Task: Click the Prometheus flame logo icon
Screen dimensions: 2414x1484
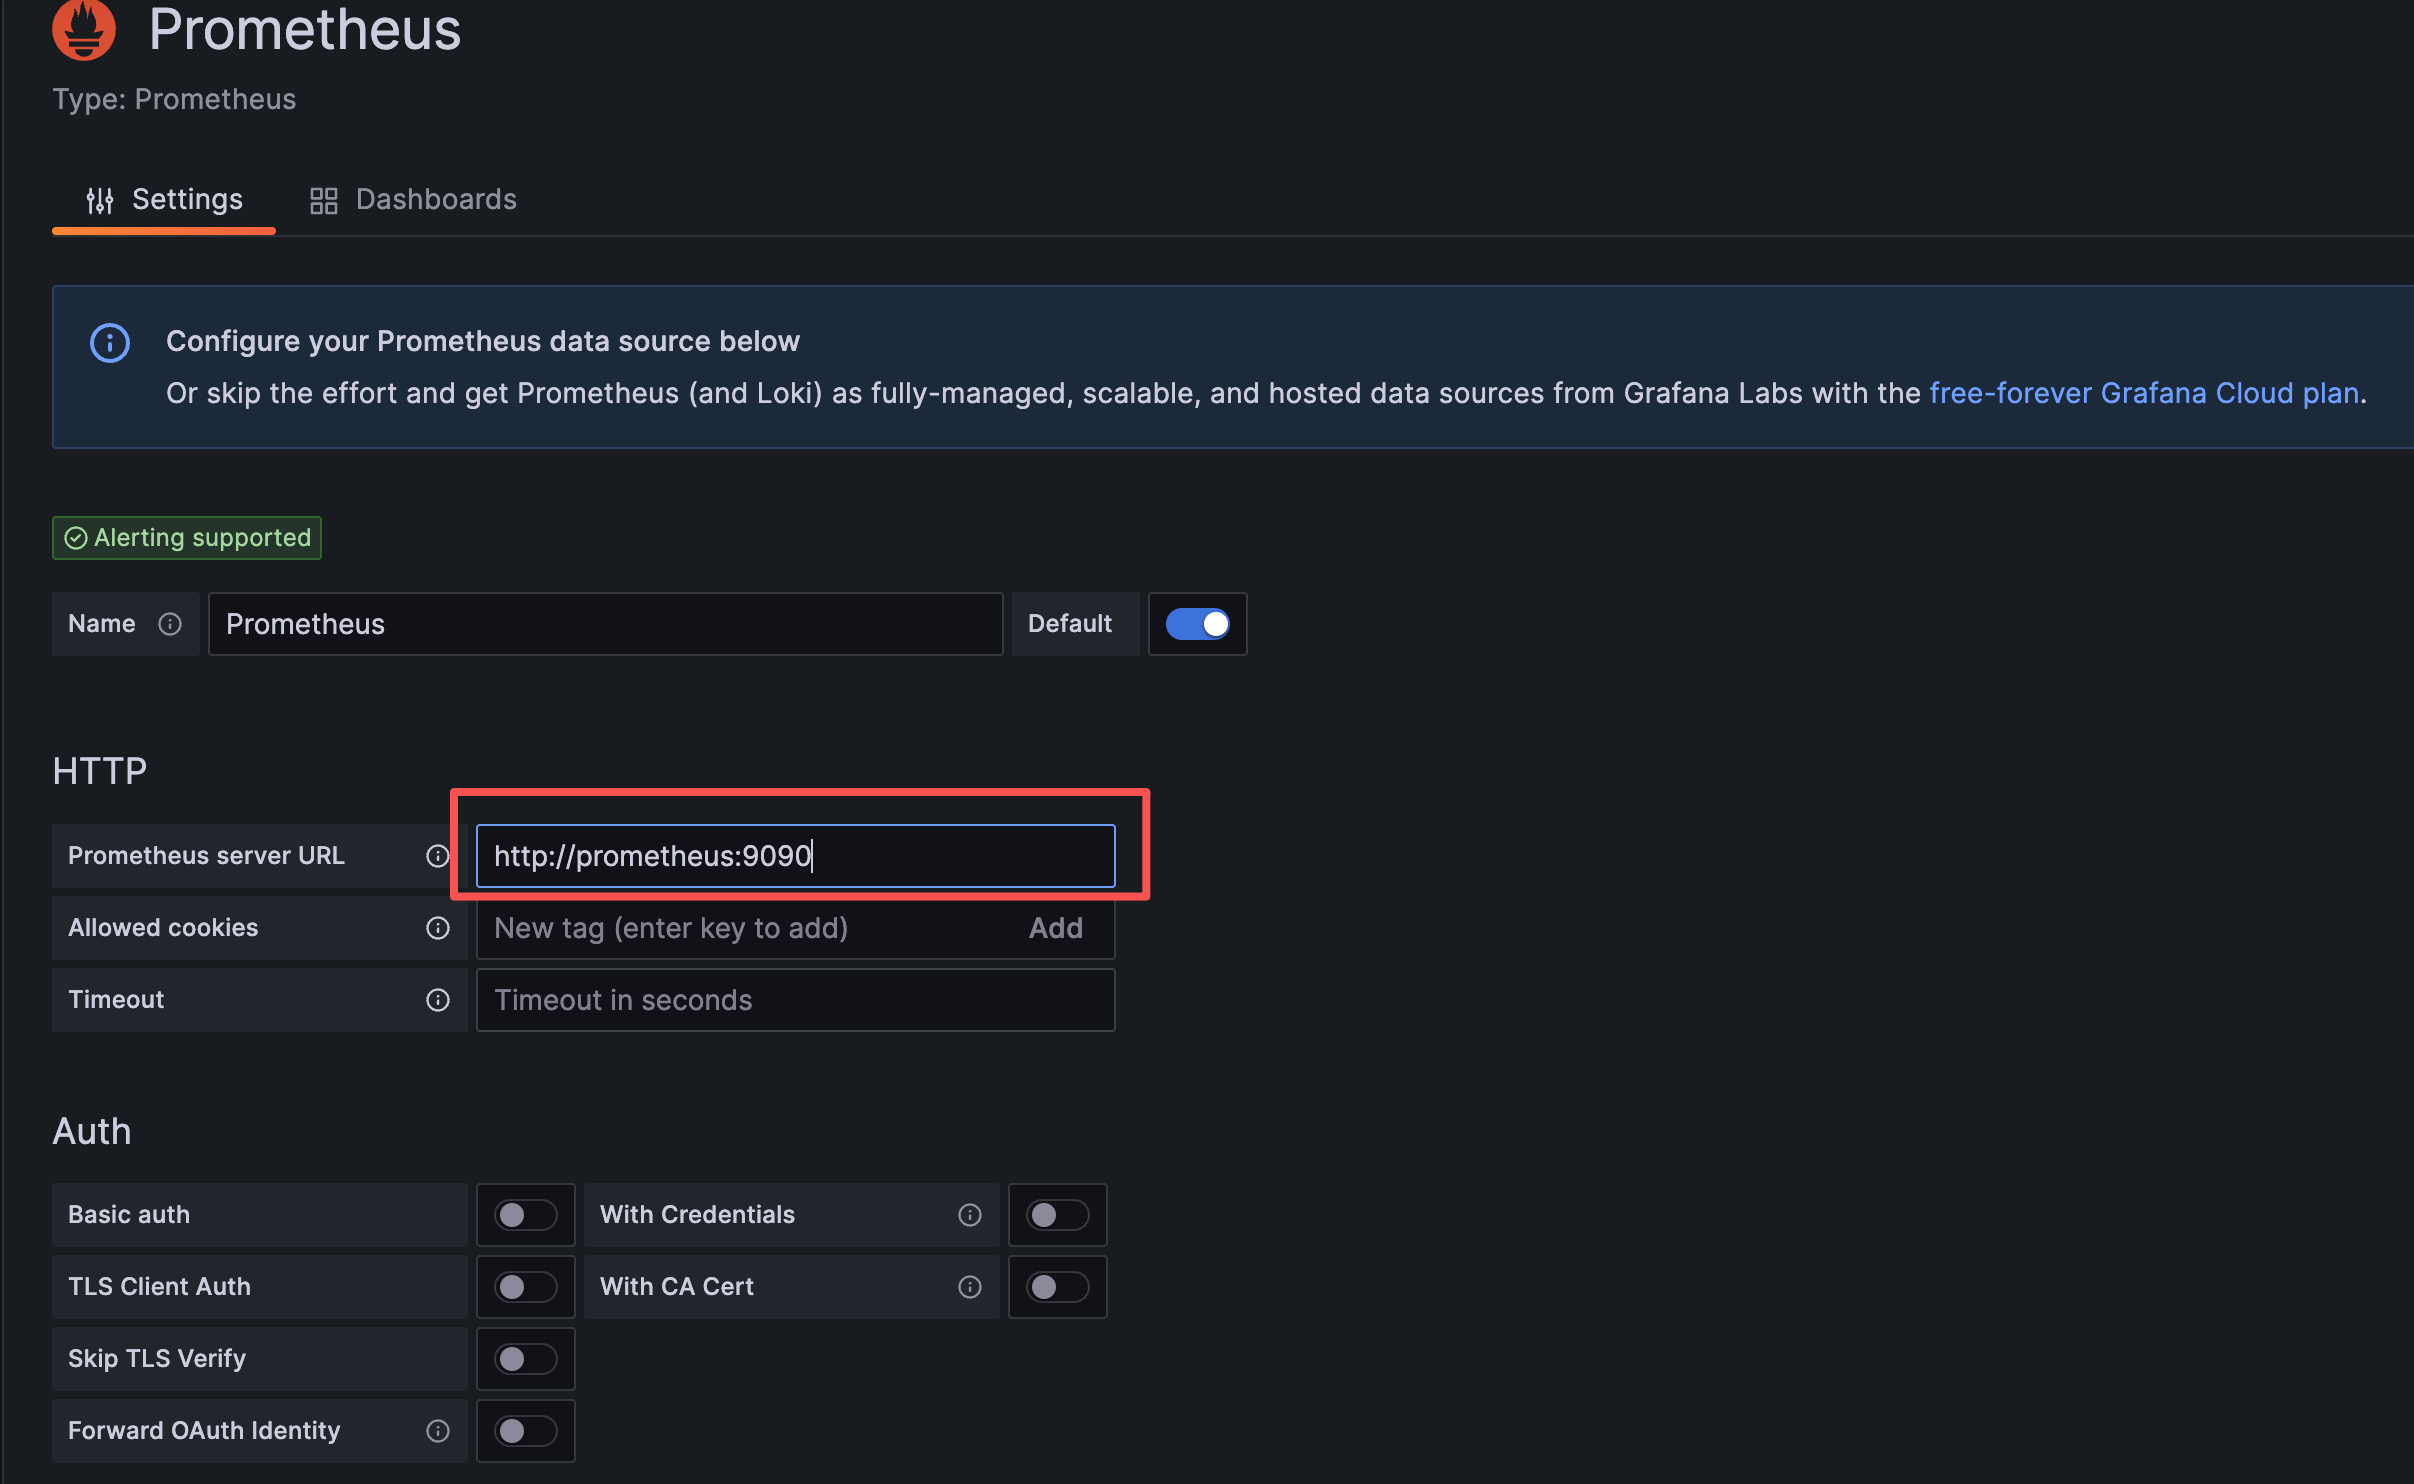Action: coord(84,29)
